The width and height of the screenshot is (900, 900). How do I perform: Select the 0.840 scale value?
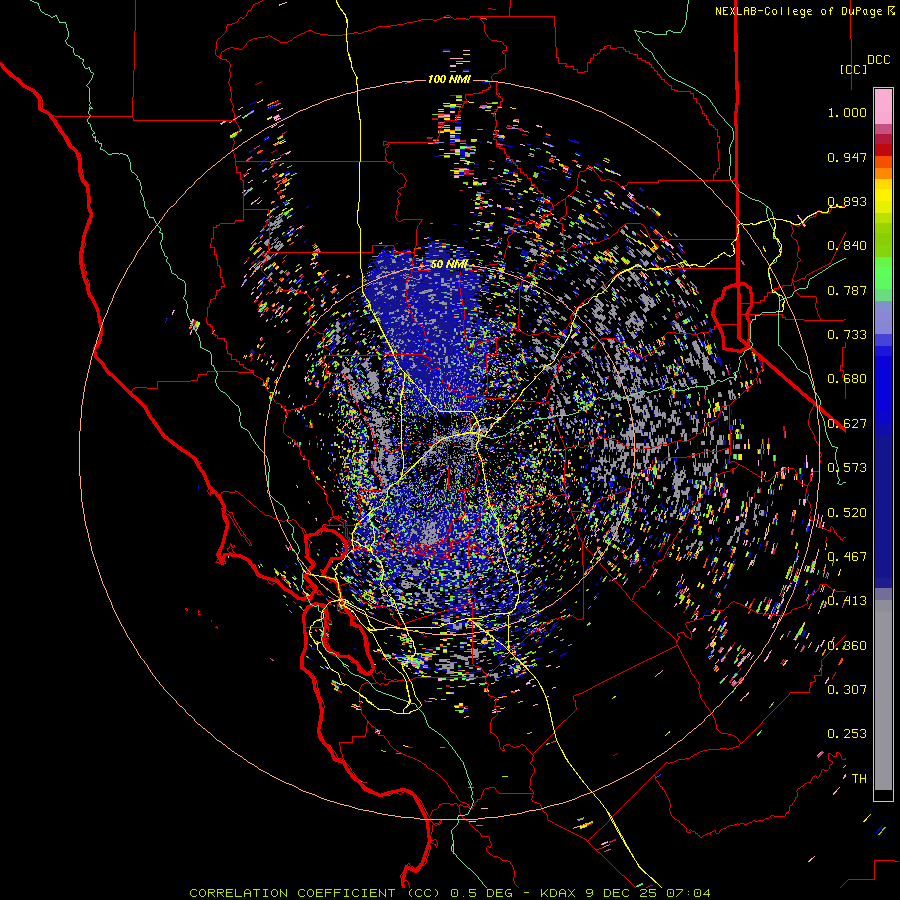847,246
